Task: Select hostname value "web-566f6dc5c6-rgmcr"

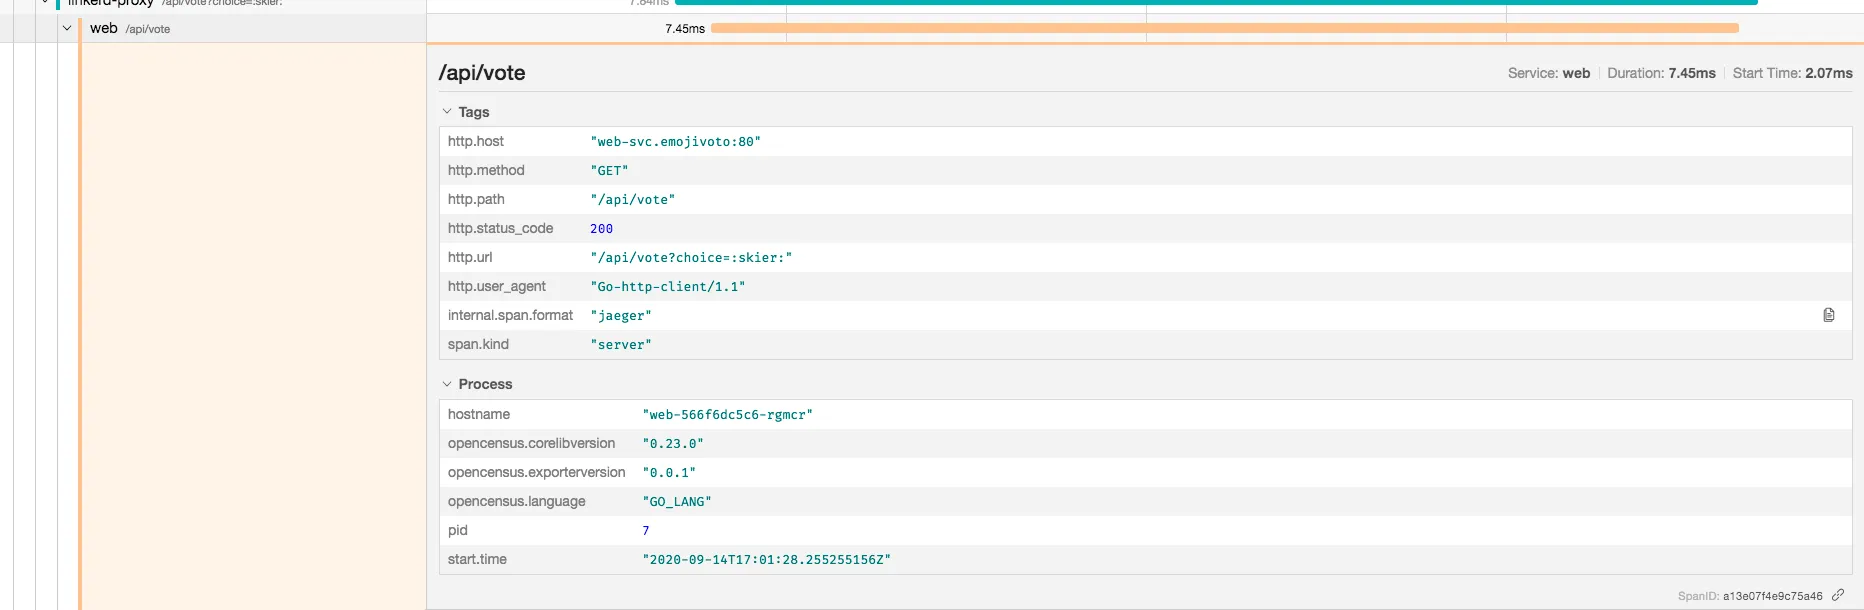Action: 727,415
